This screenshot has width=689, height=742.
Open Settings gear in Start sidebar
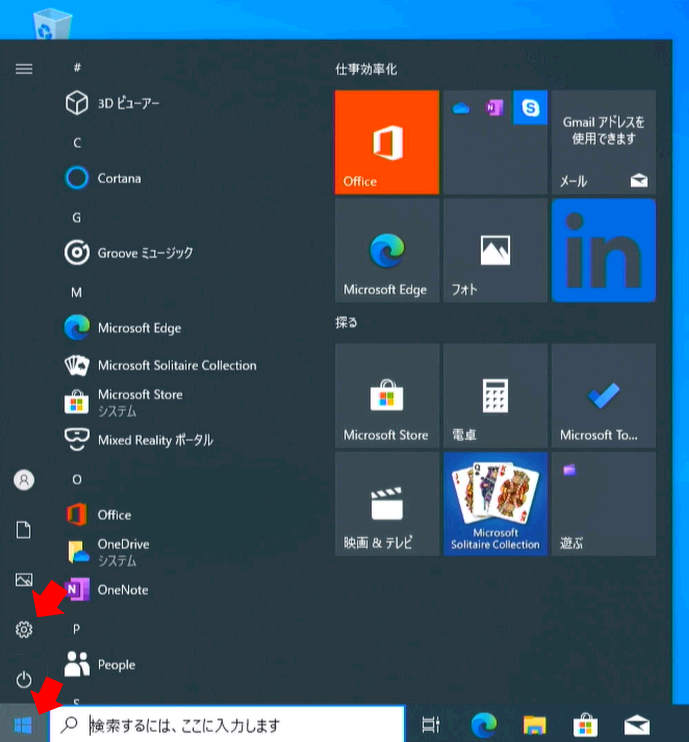click(x=24, y=629)
